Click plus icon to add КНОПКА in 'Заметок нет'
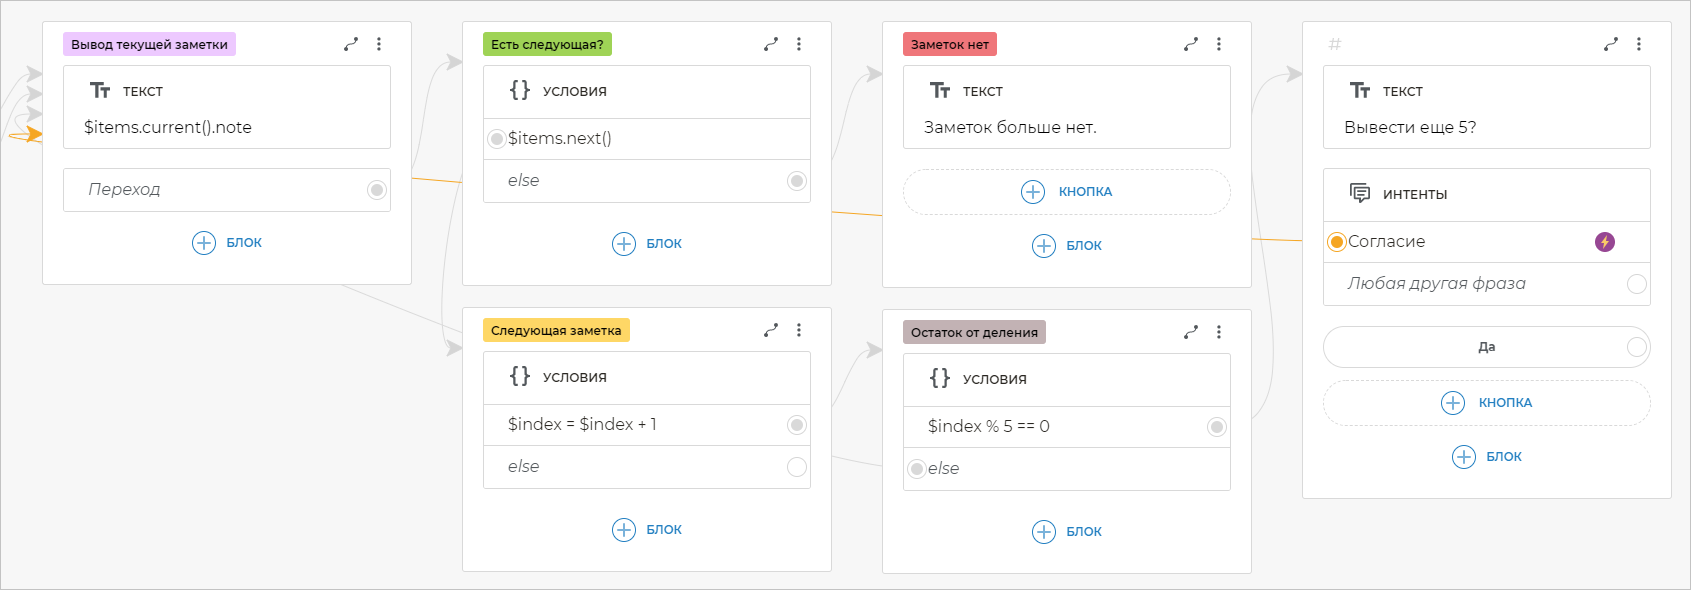Screen dimensions: 1691x590 pos(1033,192)
